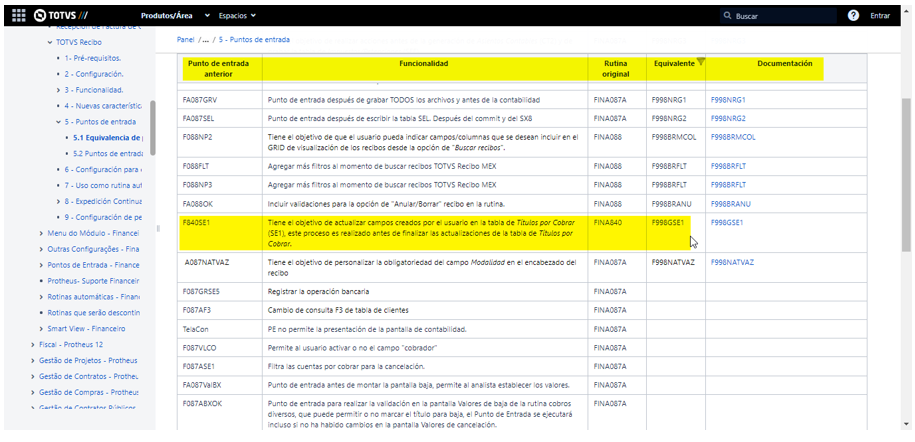Open 8 - Expedición Continua sidebar page
Viewport: 915px width, 442px height.
(x=103, y=201)
